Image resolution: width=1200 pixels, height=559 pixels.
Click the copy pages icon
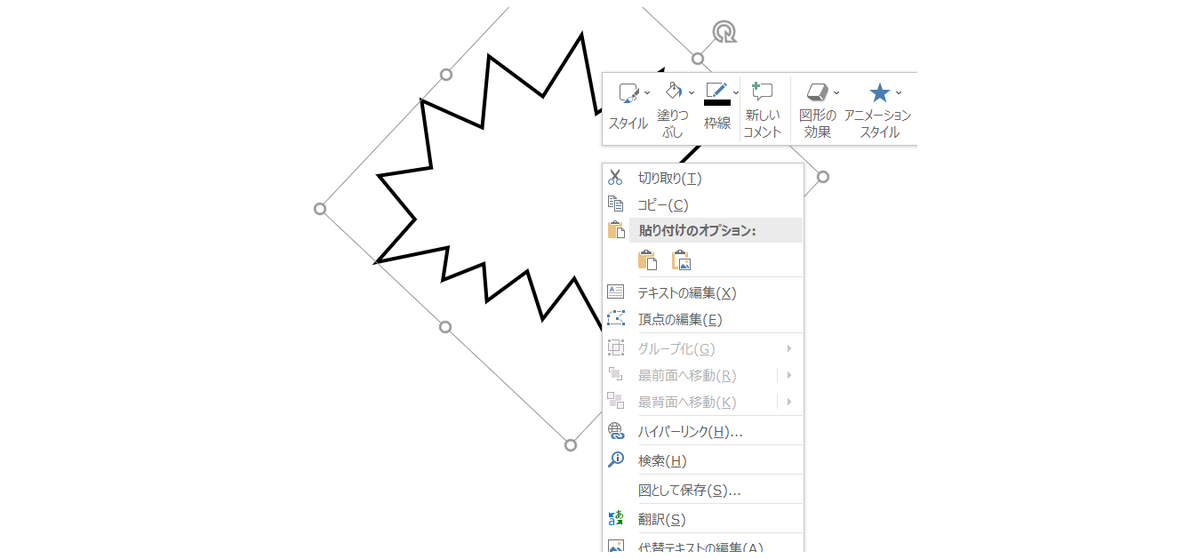(x=616, y=203)
